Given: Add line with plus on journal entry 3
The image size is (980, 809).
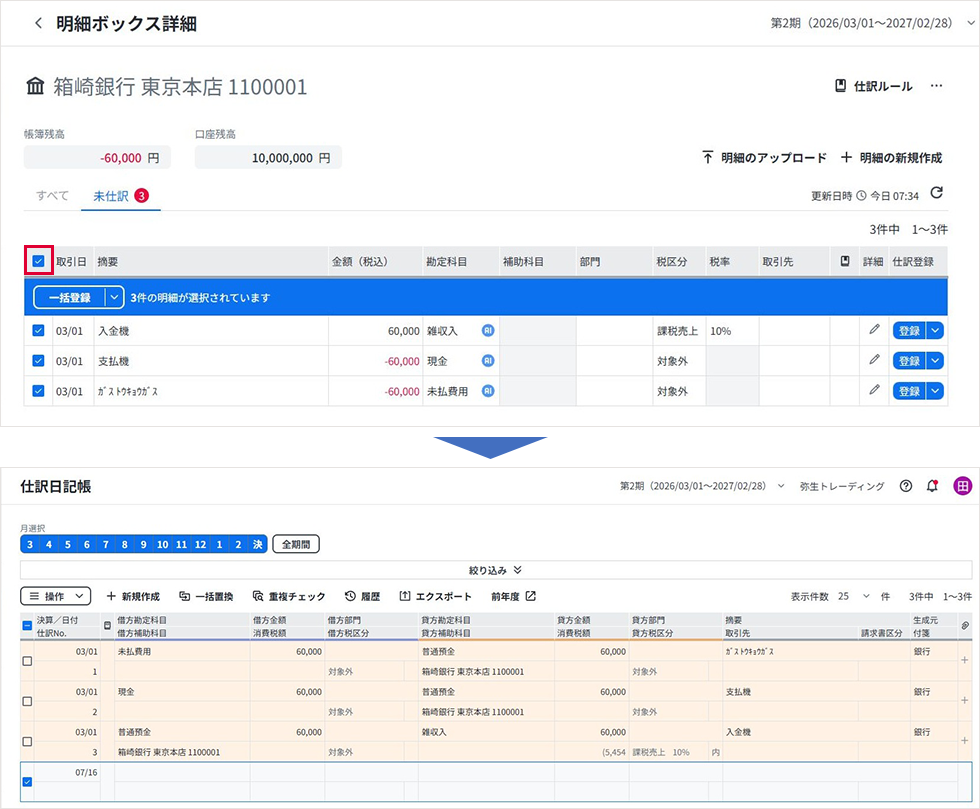Looking at the screenshot, I should click(x=964, y=740).
